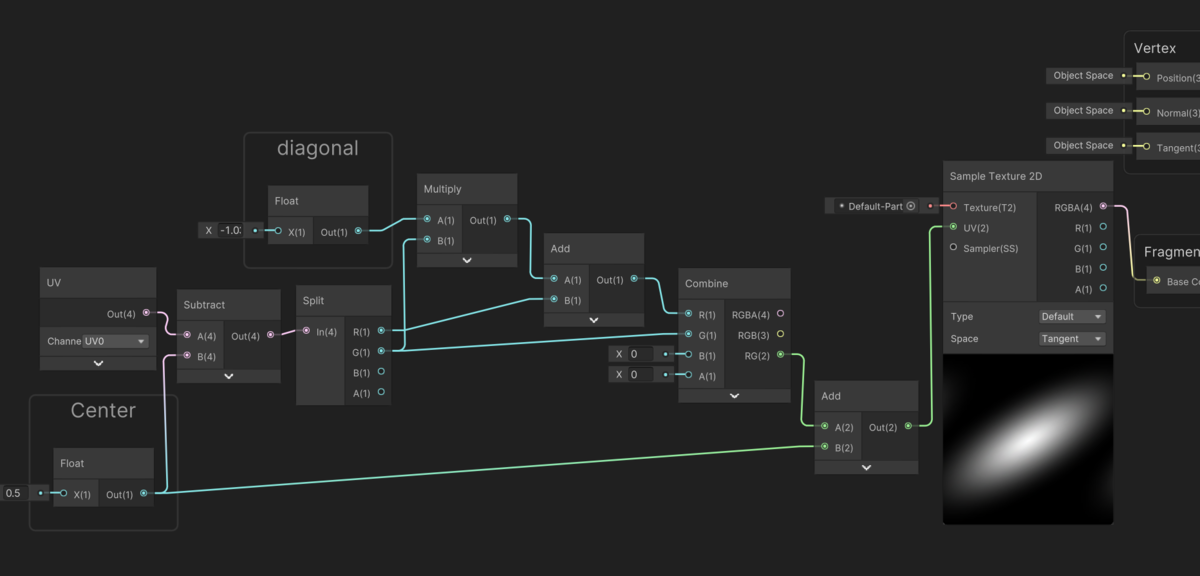1200x576 pixels.
Task: Click the Fragment Base Color input port
Action: click(x=1157, y=281)
